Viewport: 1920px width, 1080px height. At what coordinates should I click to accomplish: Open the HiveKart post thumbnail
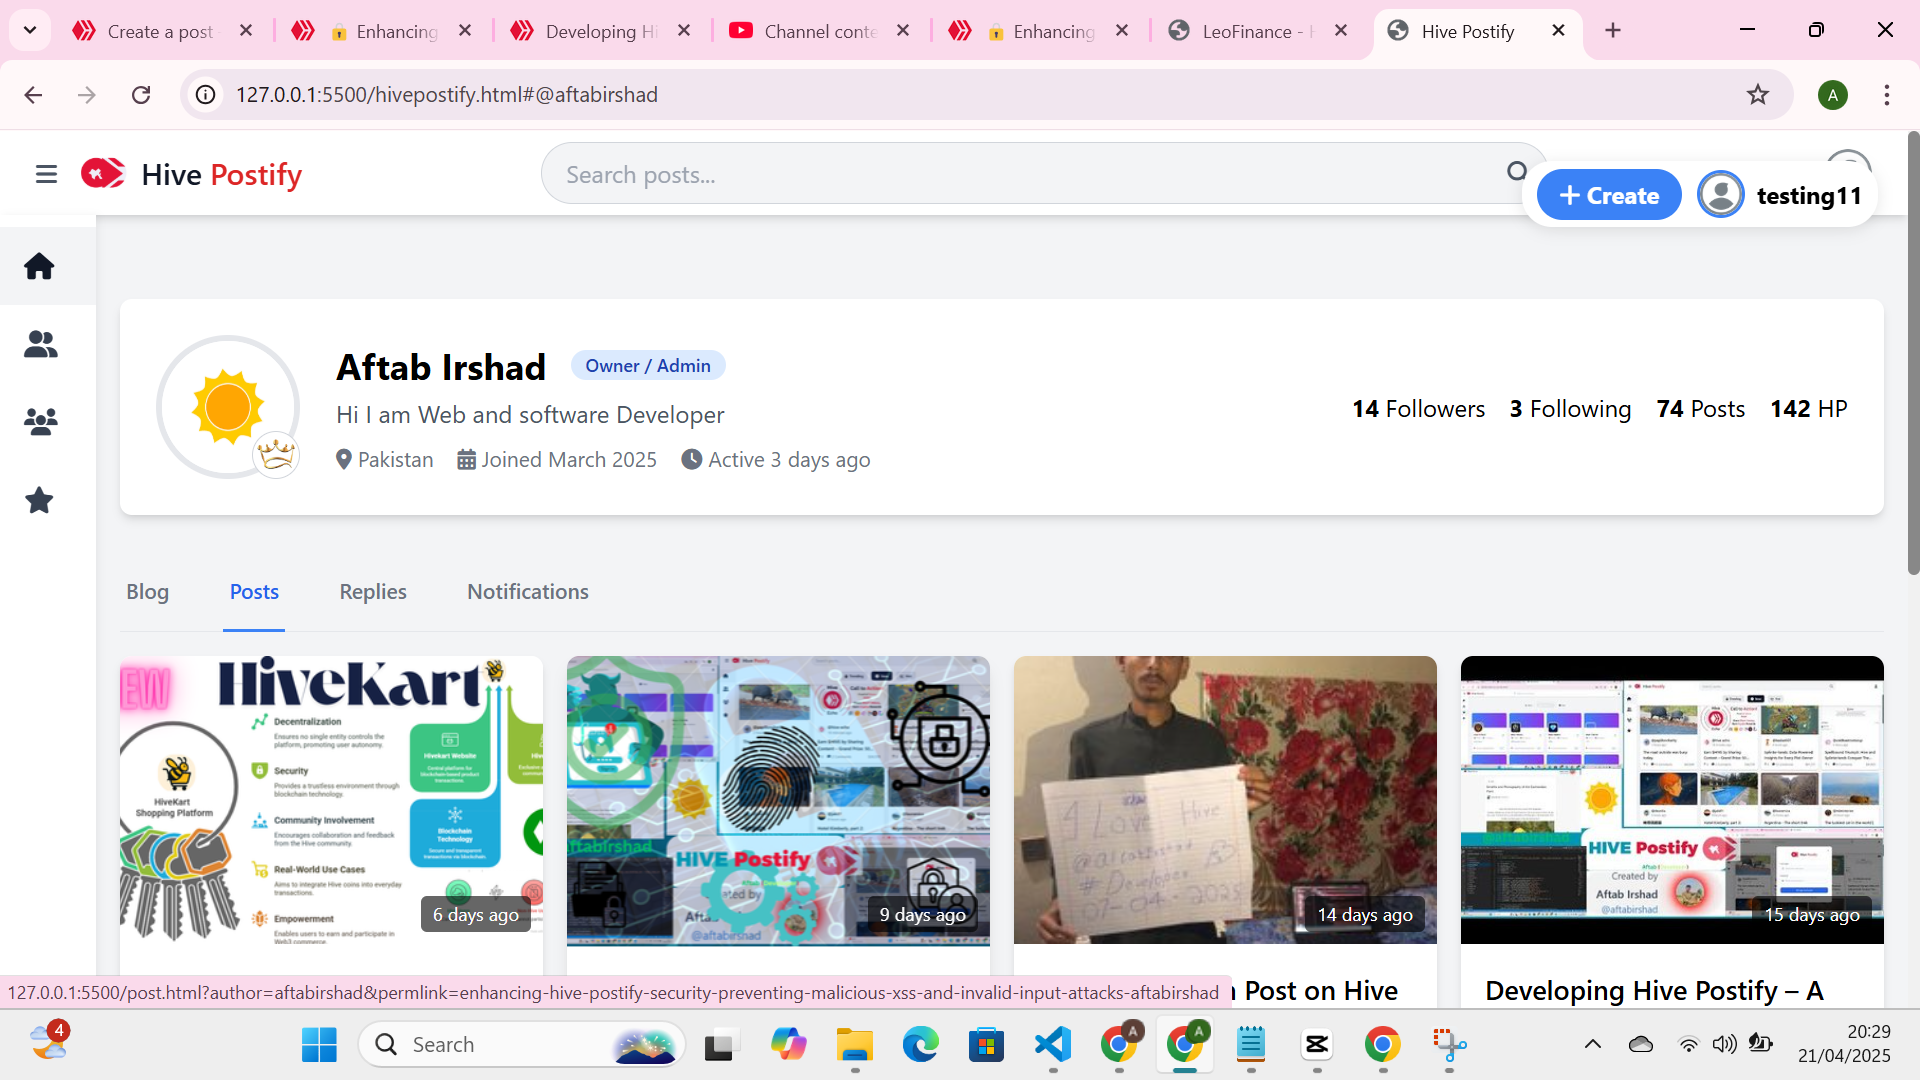point(331,800)
